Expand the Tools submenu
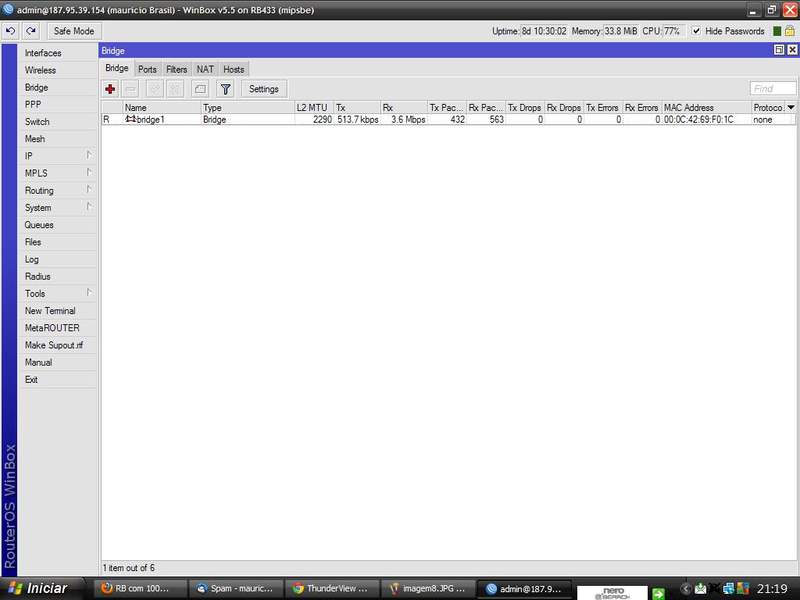 pos(89,292)
